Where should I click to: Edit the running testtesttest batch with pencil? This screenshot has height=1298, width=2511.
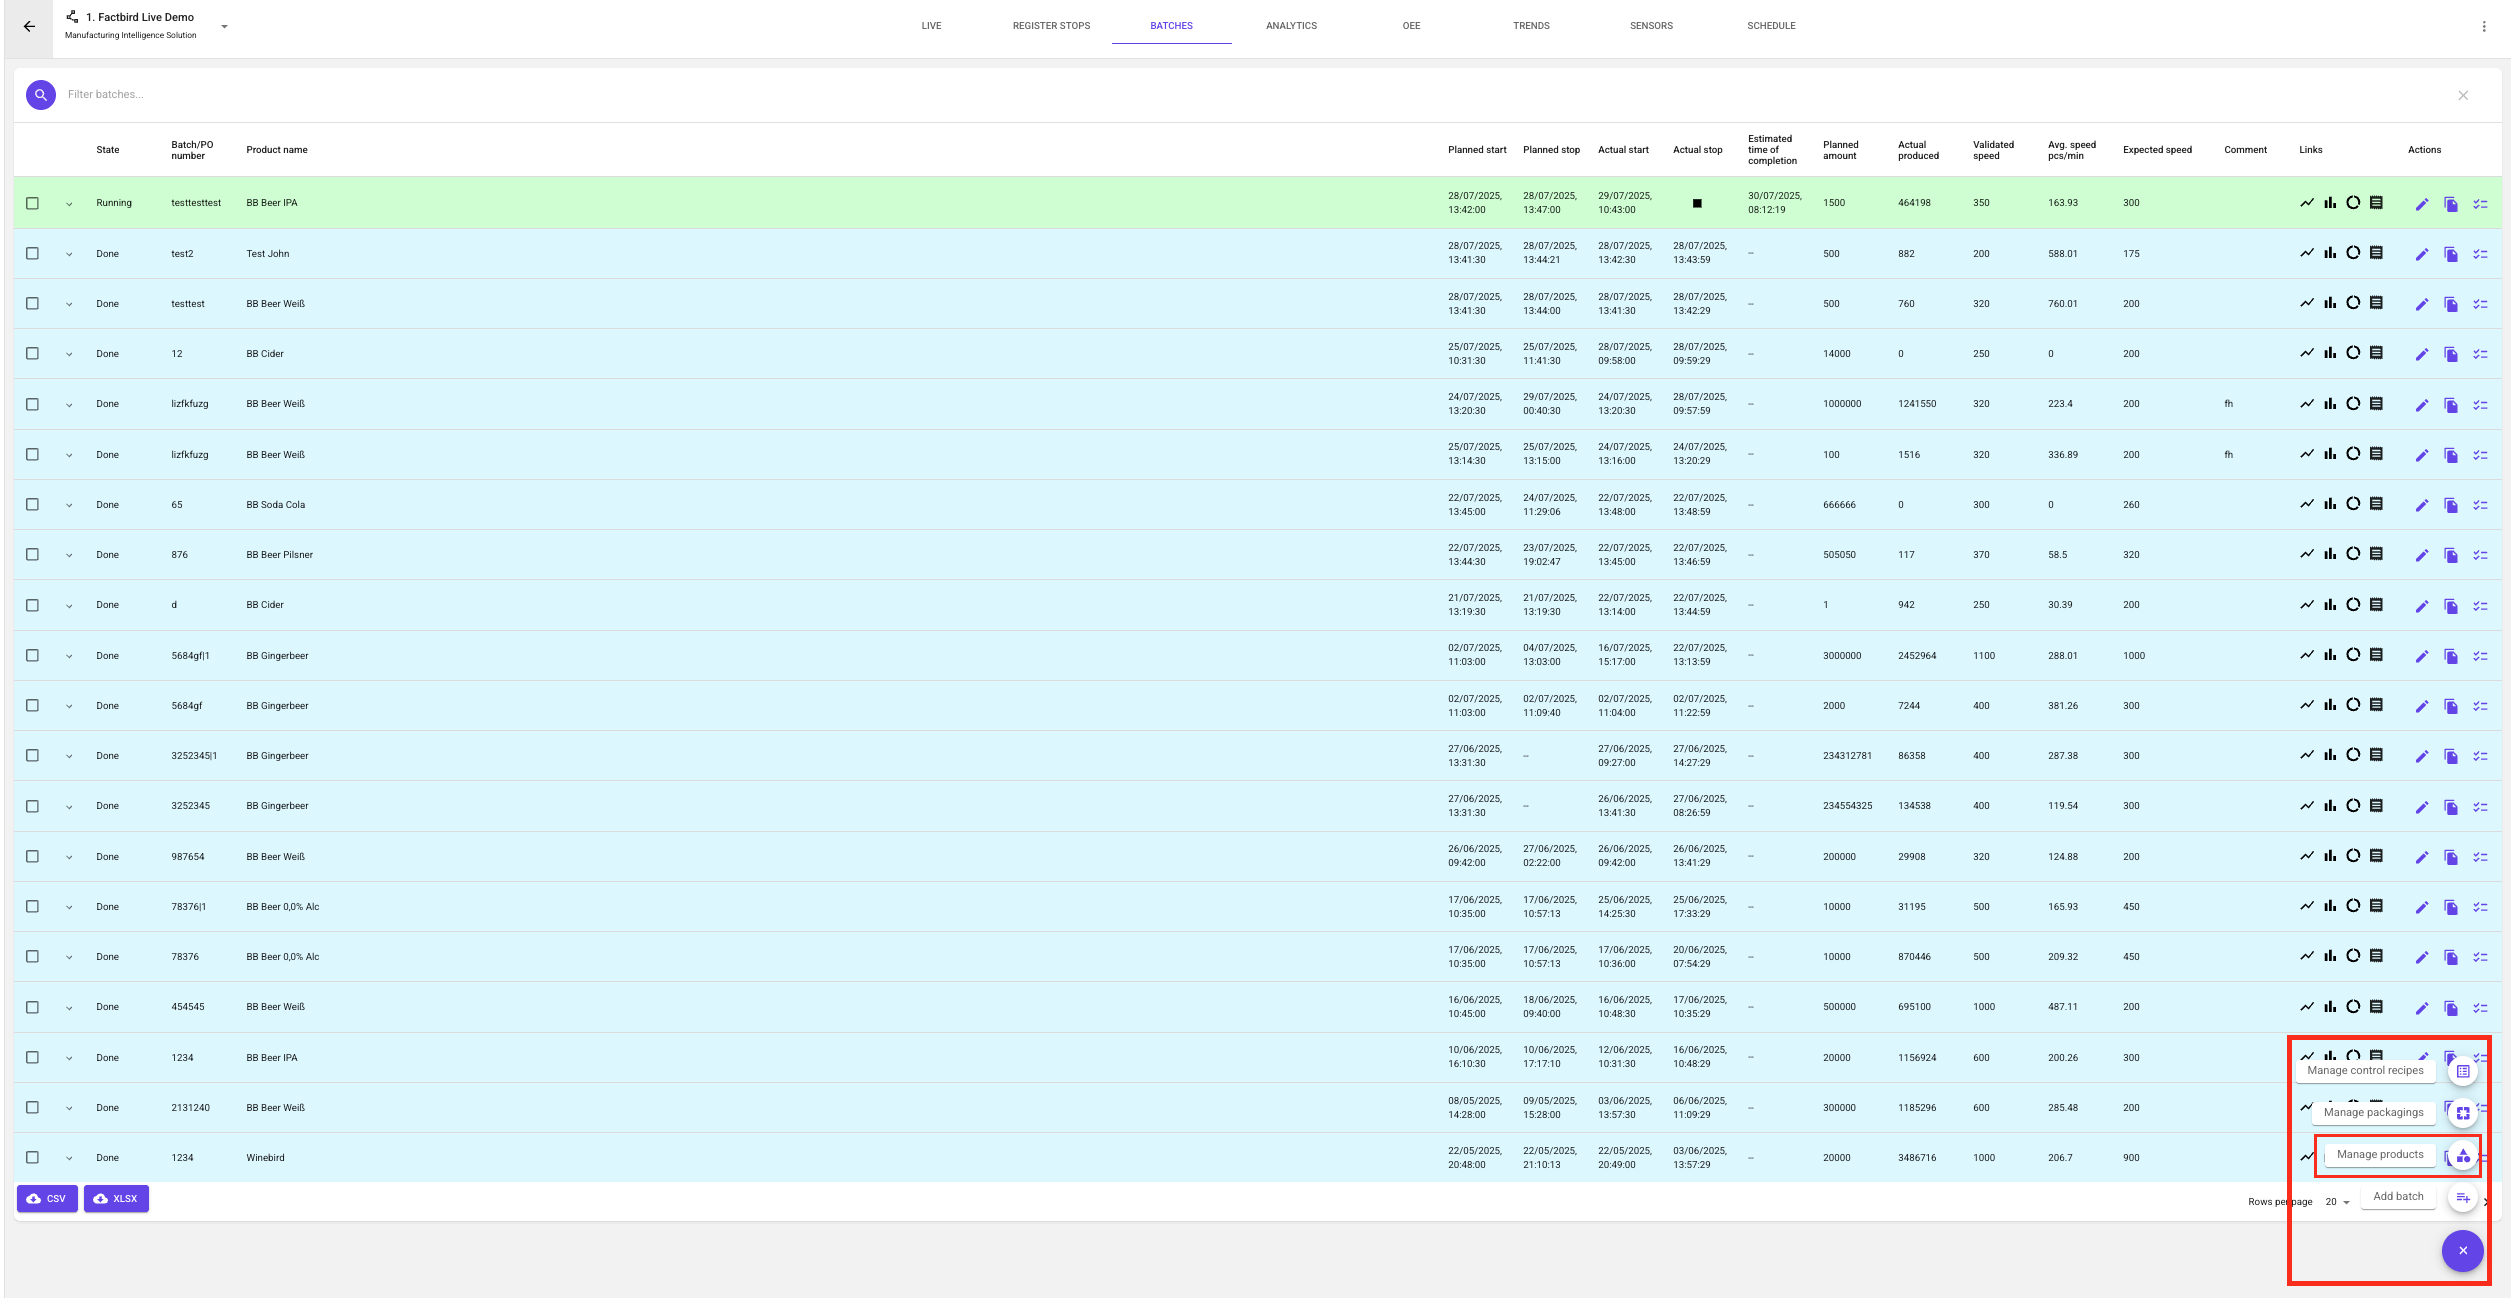click(2422, 204)
